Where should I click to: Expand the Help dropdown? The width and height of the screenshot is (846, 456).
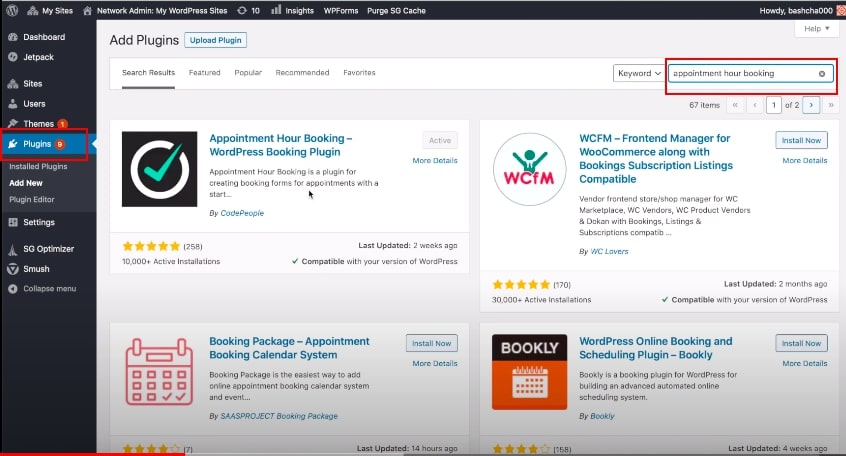pos(816,29)
